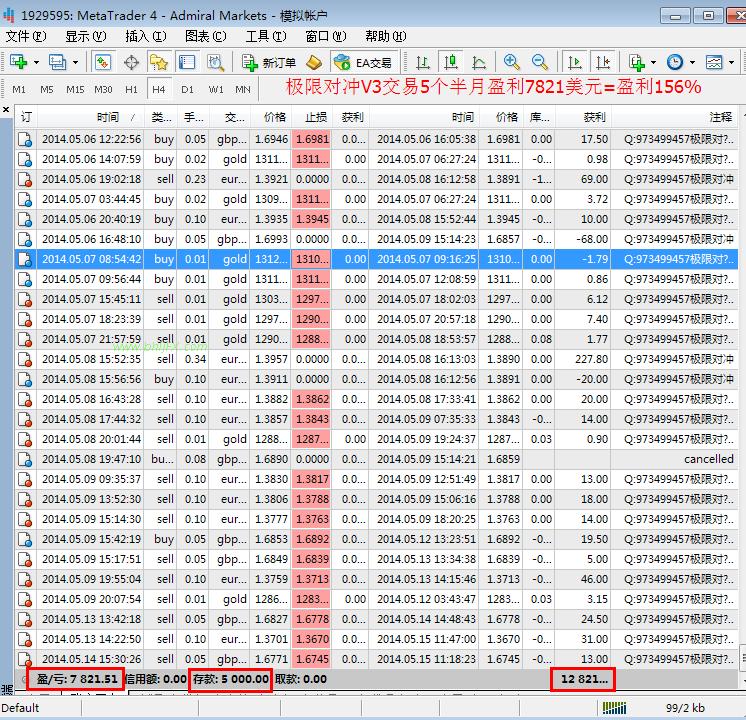Open the 图表(C) menu
The height and width of the screenshot is (720, 746).
tap(206, 36)
